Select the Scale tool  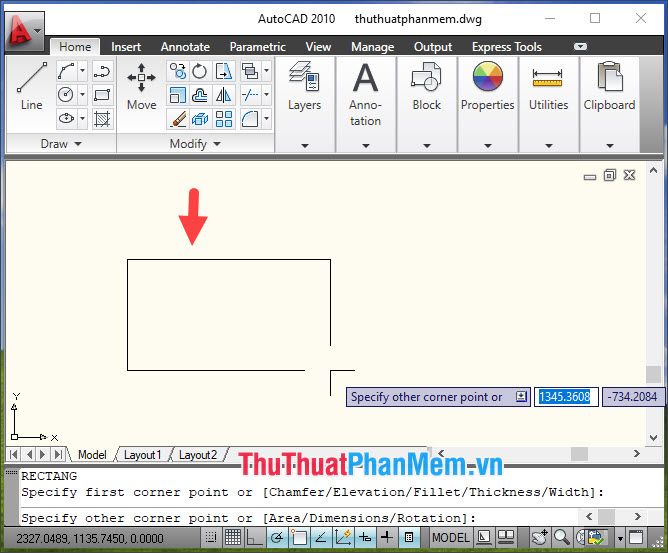[x=178, y=95]
